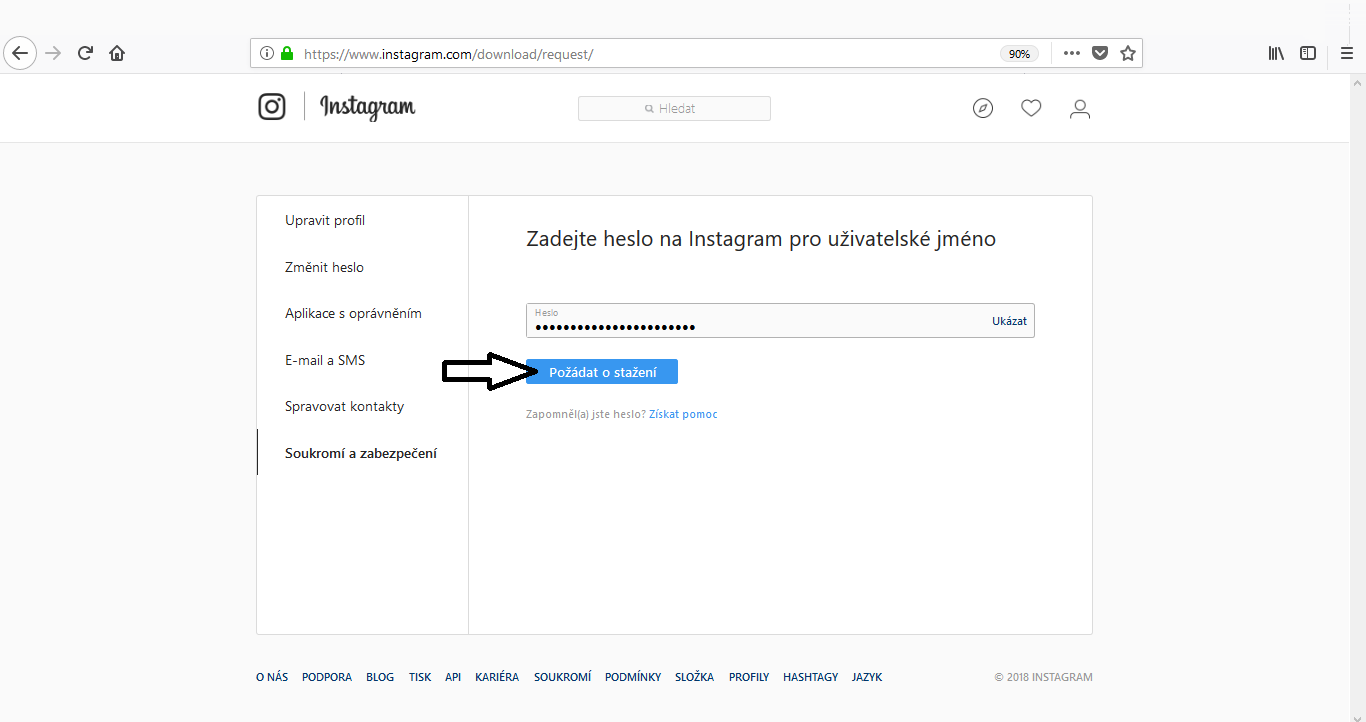Image resolution: width=1366 pixels, height=722 pixels.
Task: Open the page actions three-dot menu
Action: tap(1072, 54)
